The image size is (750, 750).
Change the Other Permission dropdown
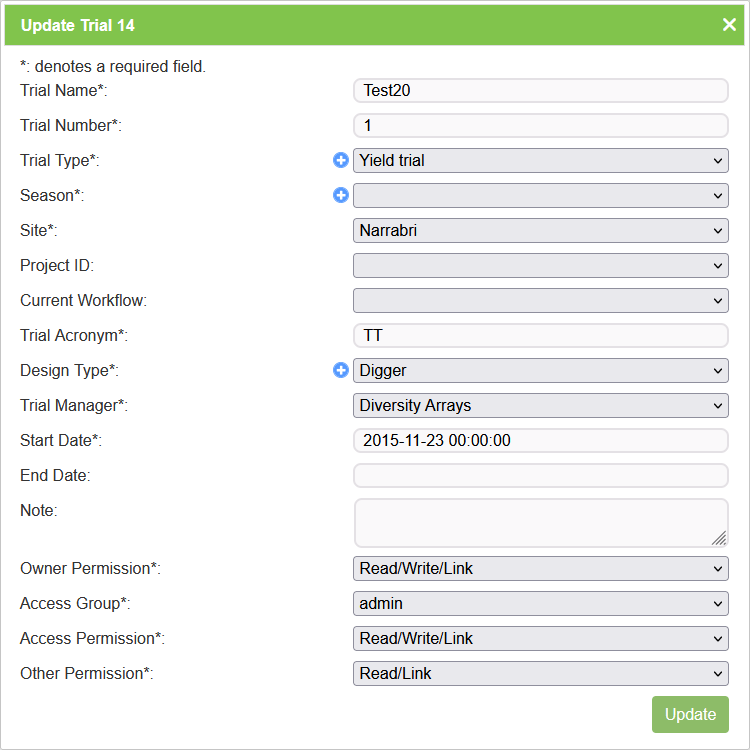[540, 673]
